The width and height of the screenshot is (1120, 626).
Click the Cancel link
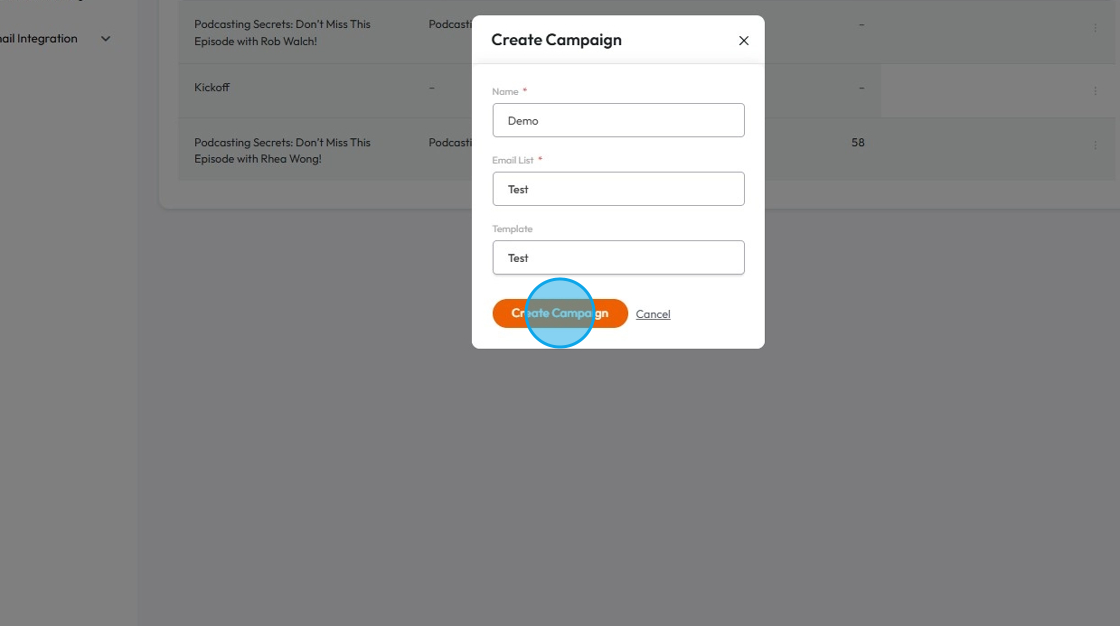coord(653,314)
